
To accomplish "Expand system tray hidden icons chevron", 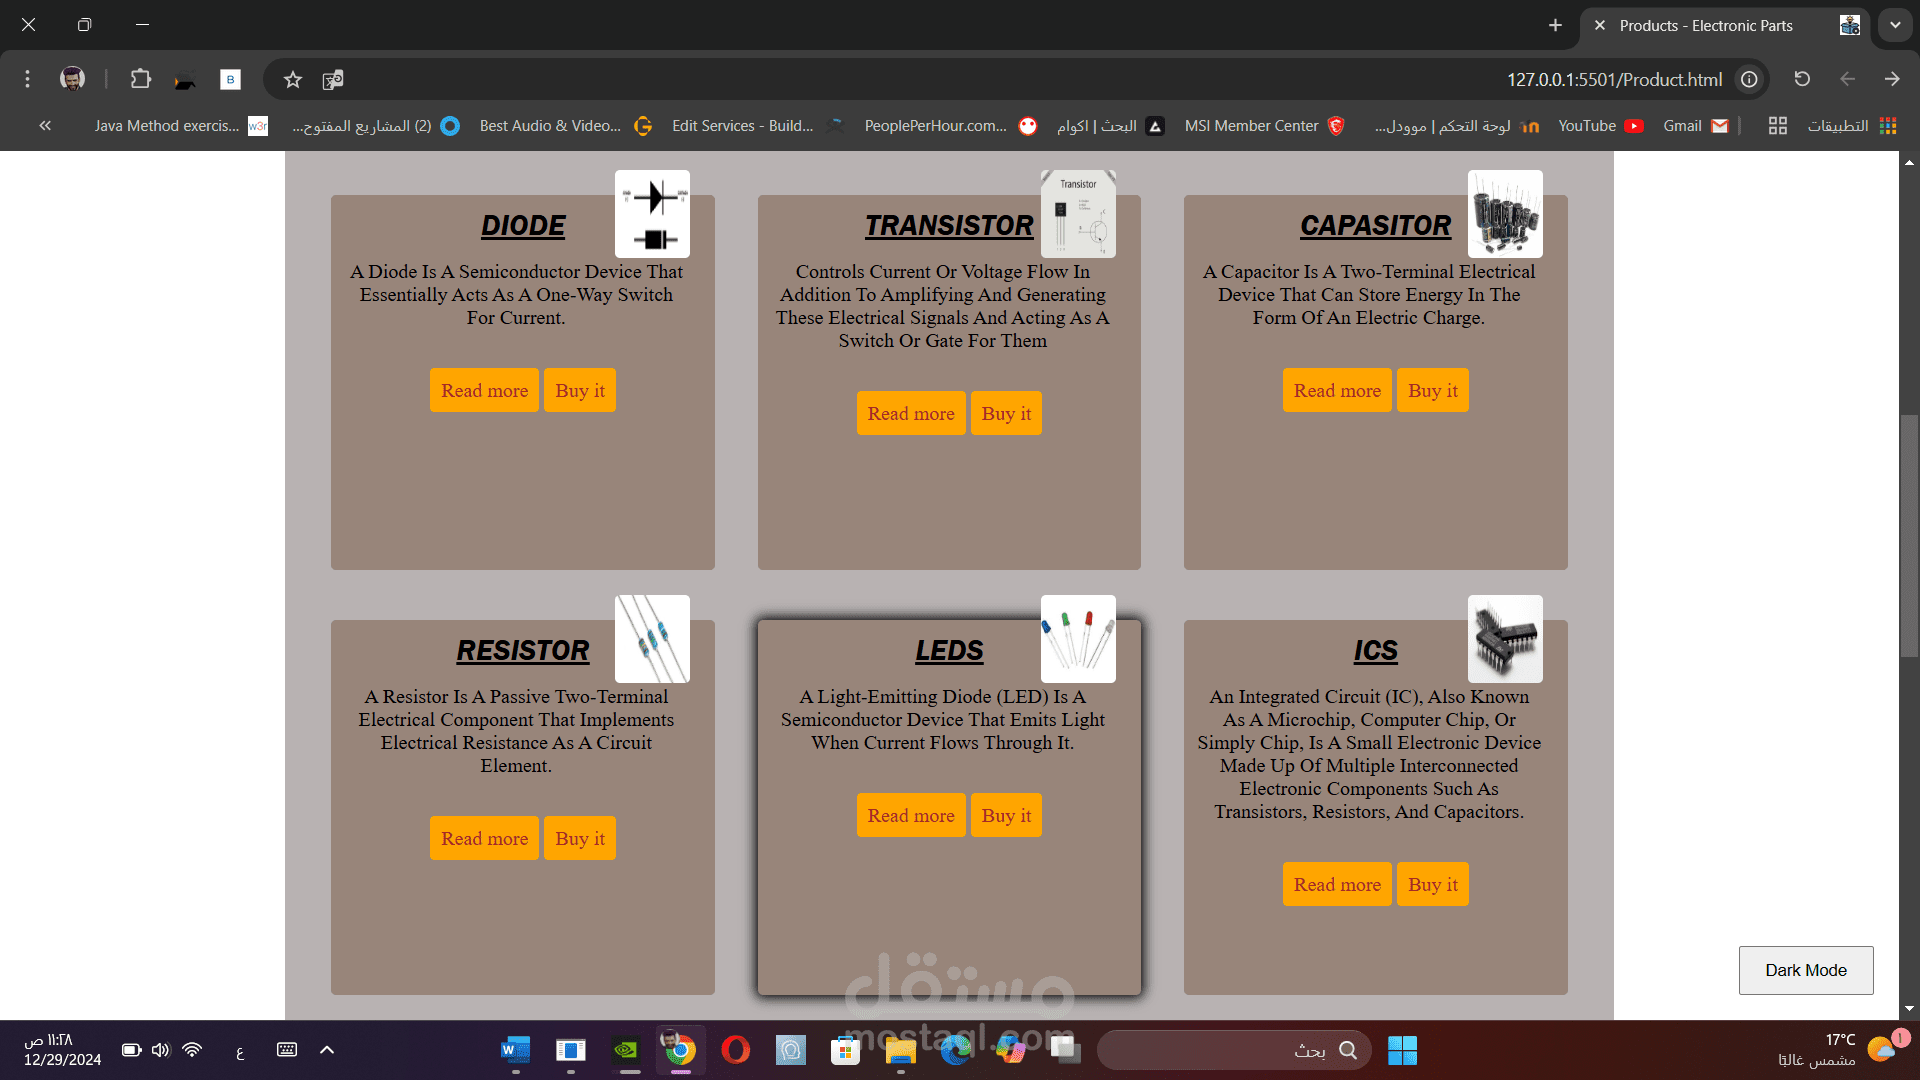I will click(x=327, y=1050).
